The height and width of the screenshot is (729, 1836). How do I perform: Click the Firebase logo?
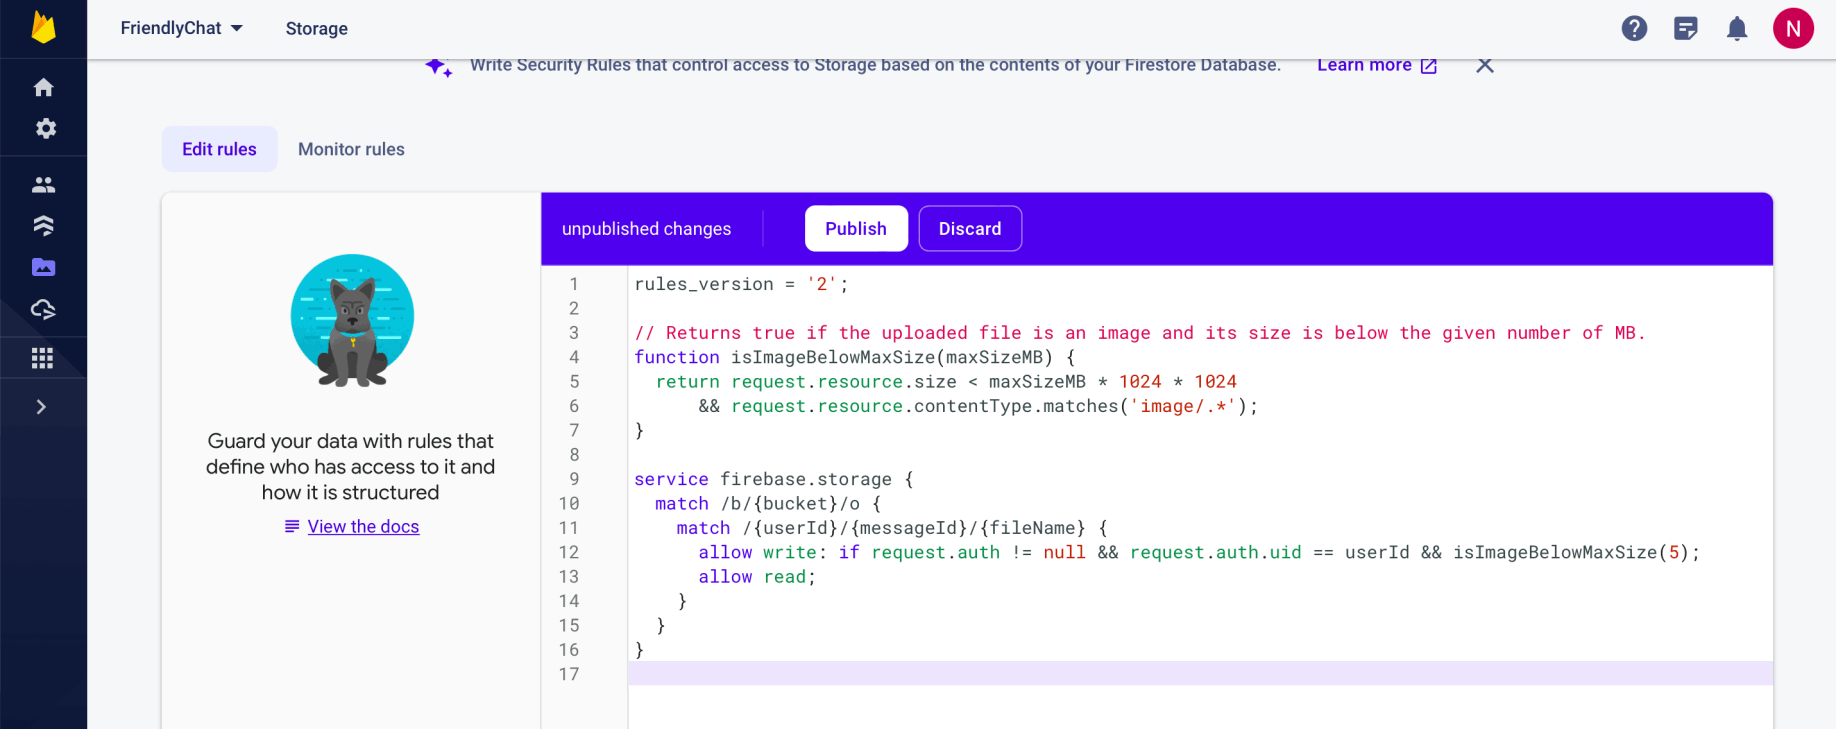coord(43,28)
